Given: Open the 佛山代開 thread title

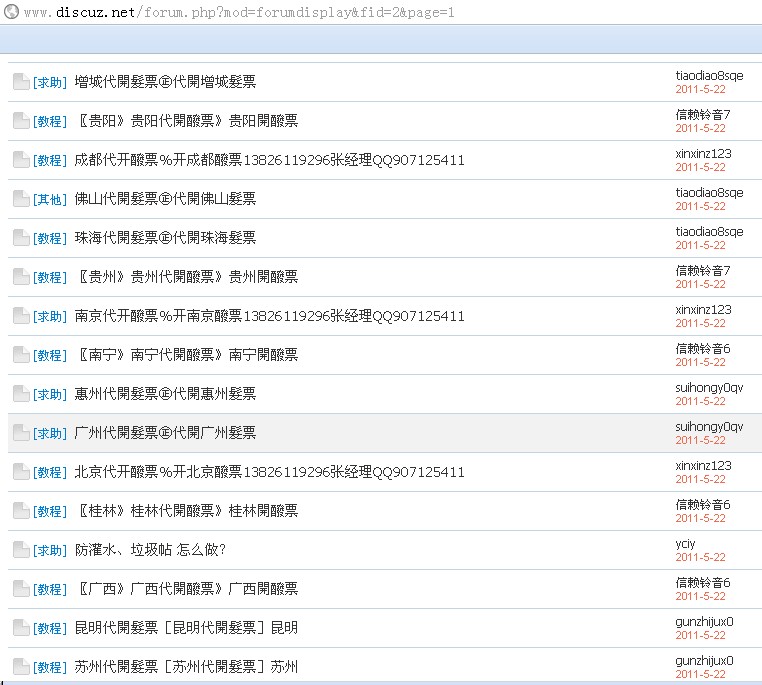Looking at the screenshot, I should point(165,199).
